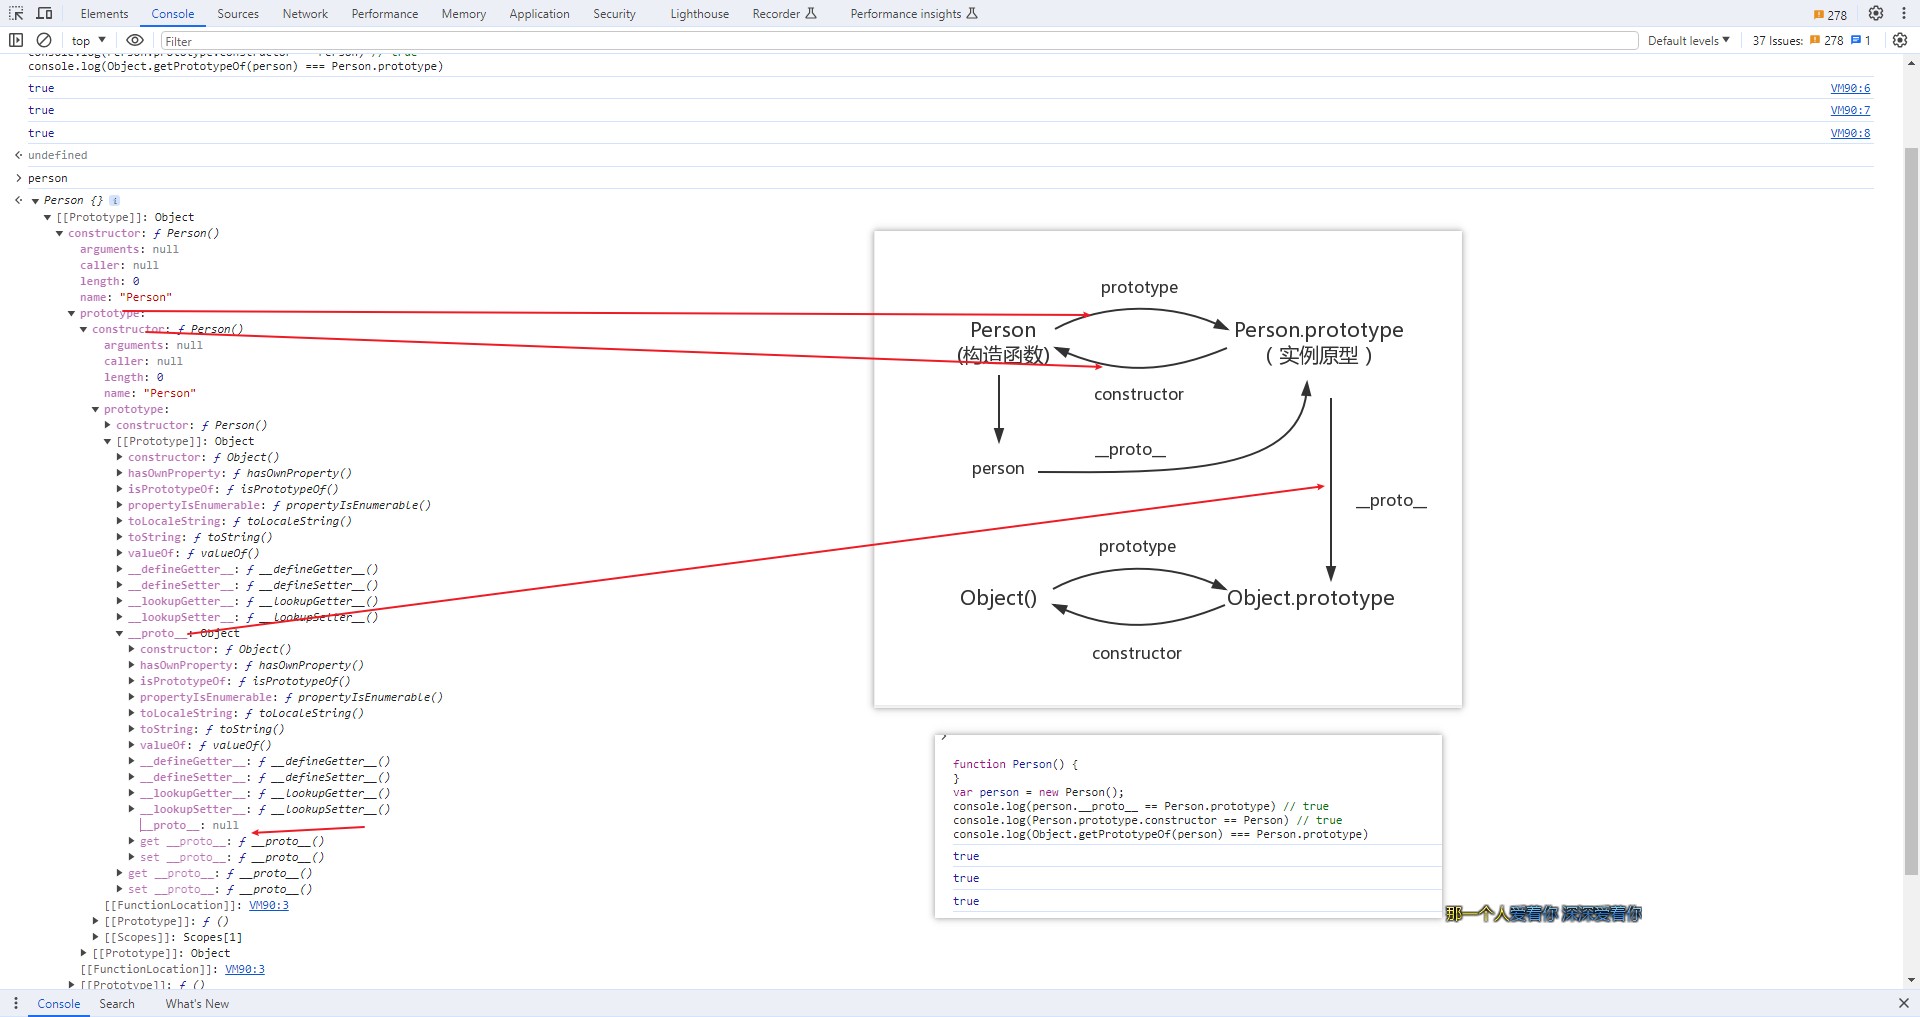Click the 37 Issues counter

(x=1811, y=40)
